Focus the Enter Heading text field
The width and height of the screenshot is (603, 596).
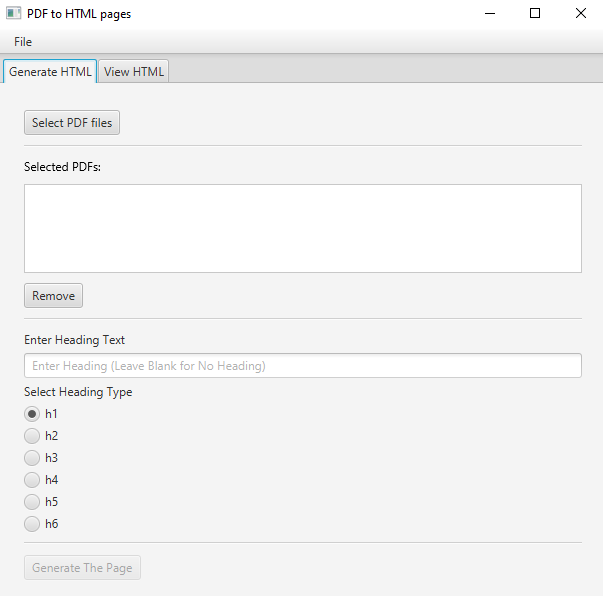302,366
